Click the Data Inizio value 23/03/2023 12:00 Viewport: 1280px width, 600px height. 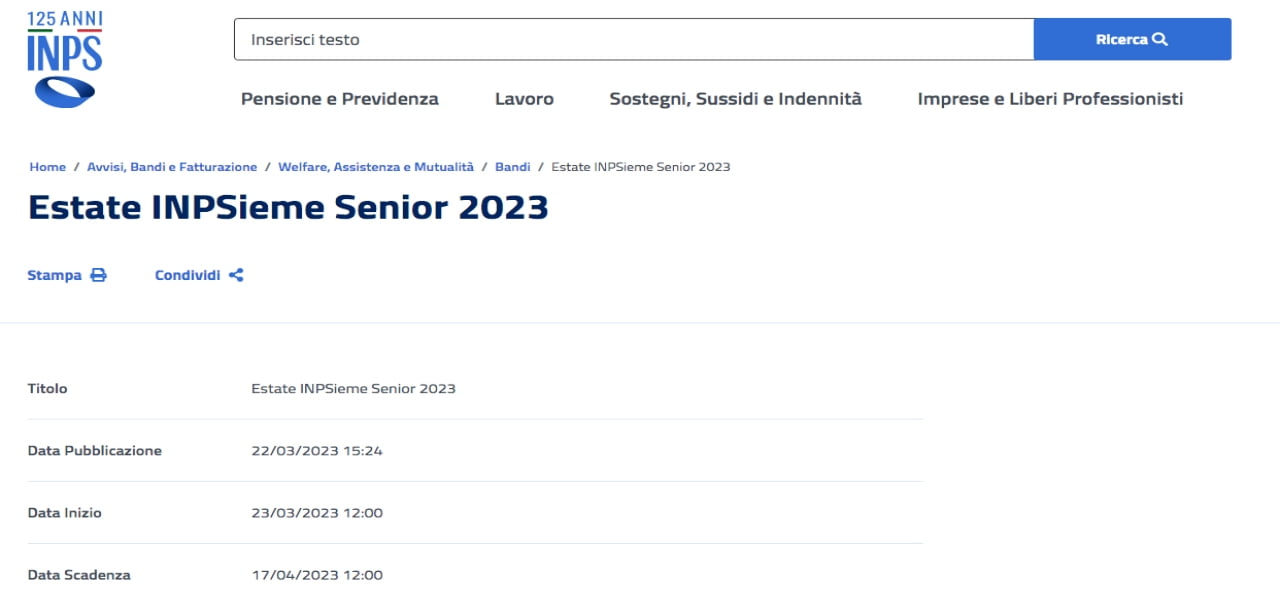317,513
